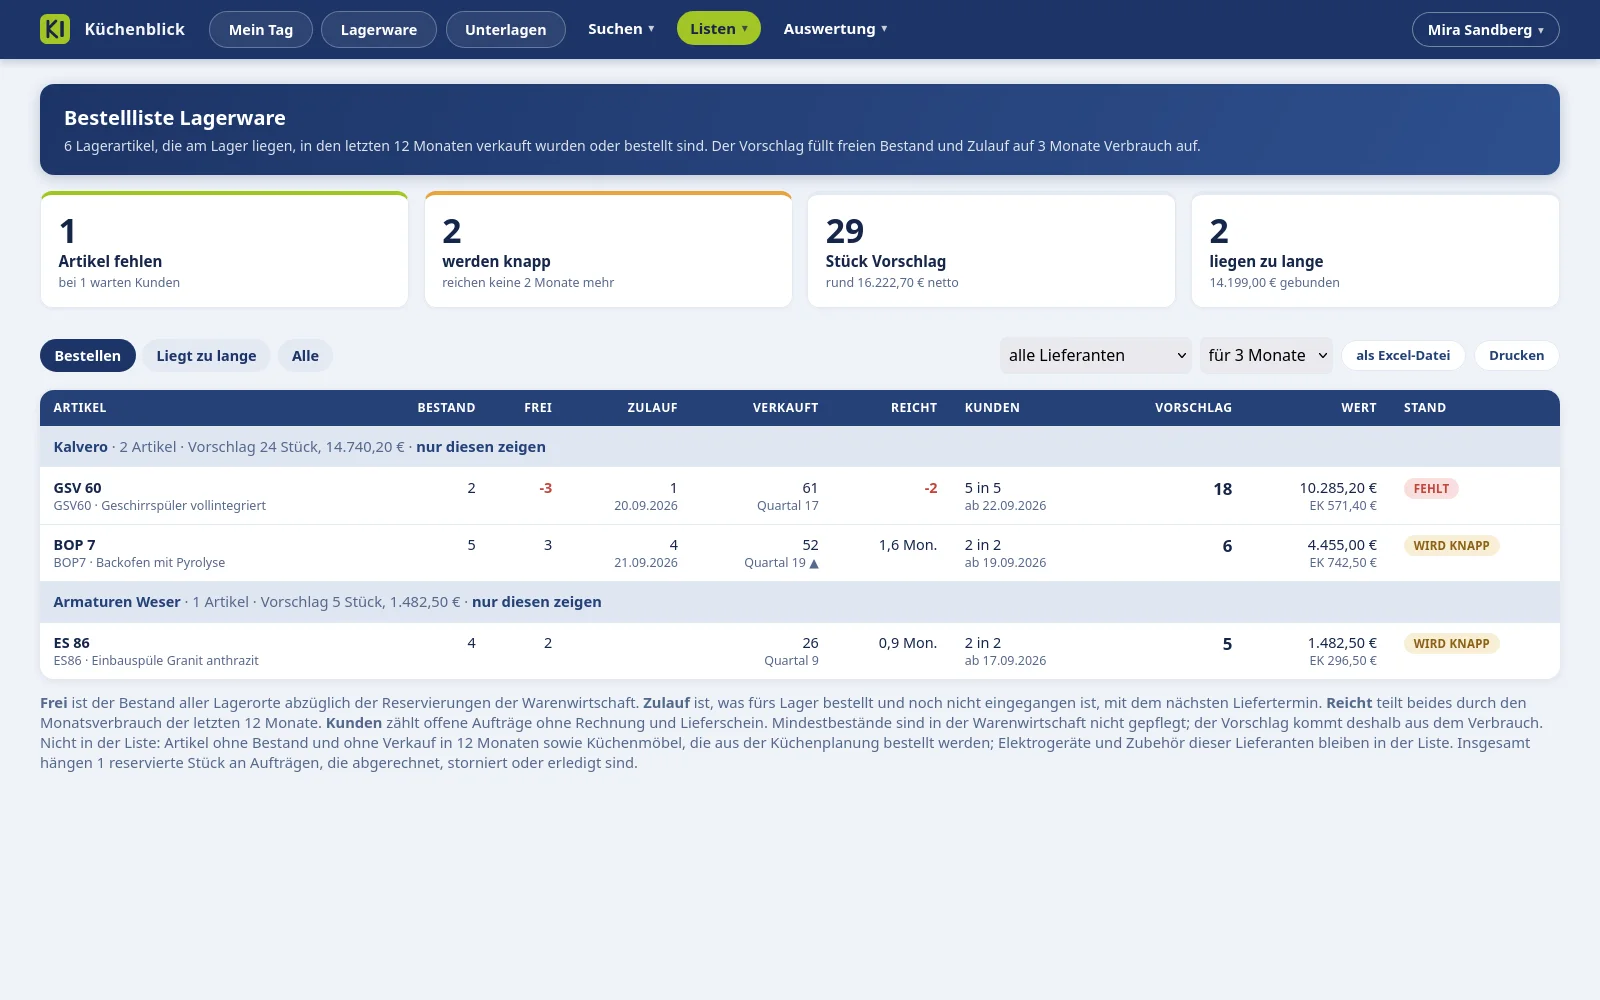Click the Drucken button
The width and height of the screenshot is (1600, 1000).
[1516, 356]
